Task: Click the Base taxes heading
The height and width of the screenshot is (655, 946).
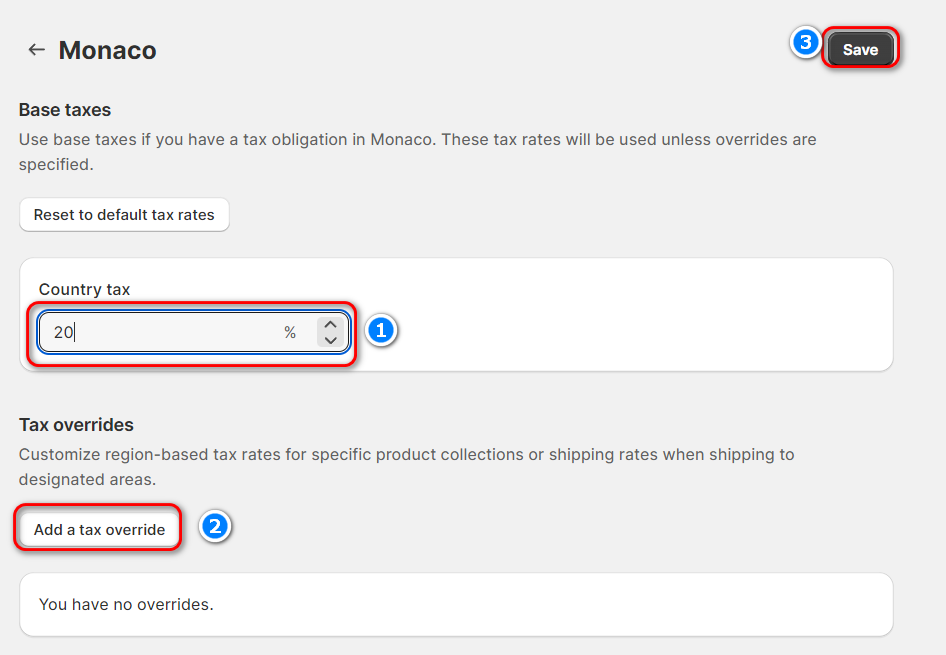Action: (65, 110)
